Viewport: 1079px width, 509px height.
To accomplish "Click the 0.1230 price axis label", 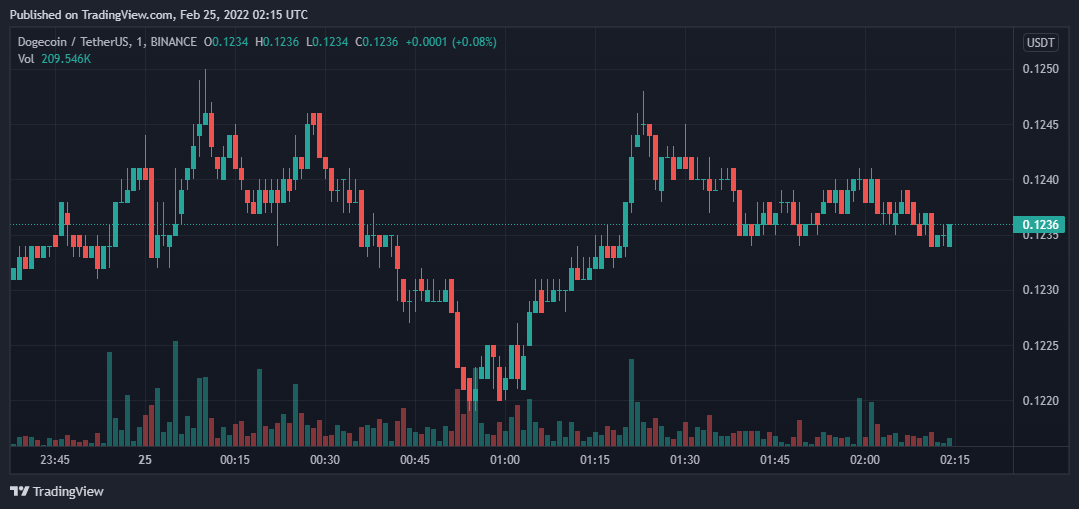I will point(1039,290).
